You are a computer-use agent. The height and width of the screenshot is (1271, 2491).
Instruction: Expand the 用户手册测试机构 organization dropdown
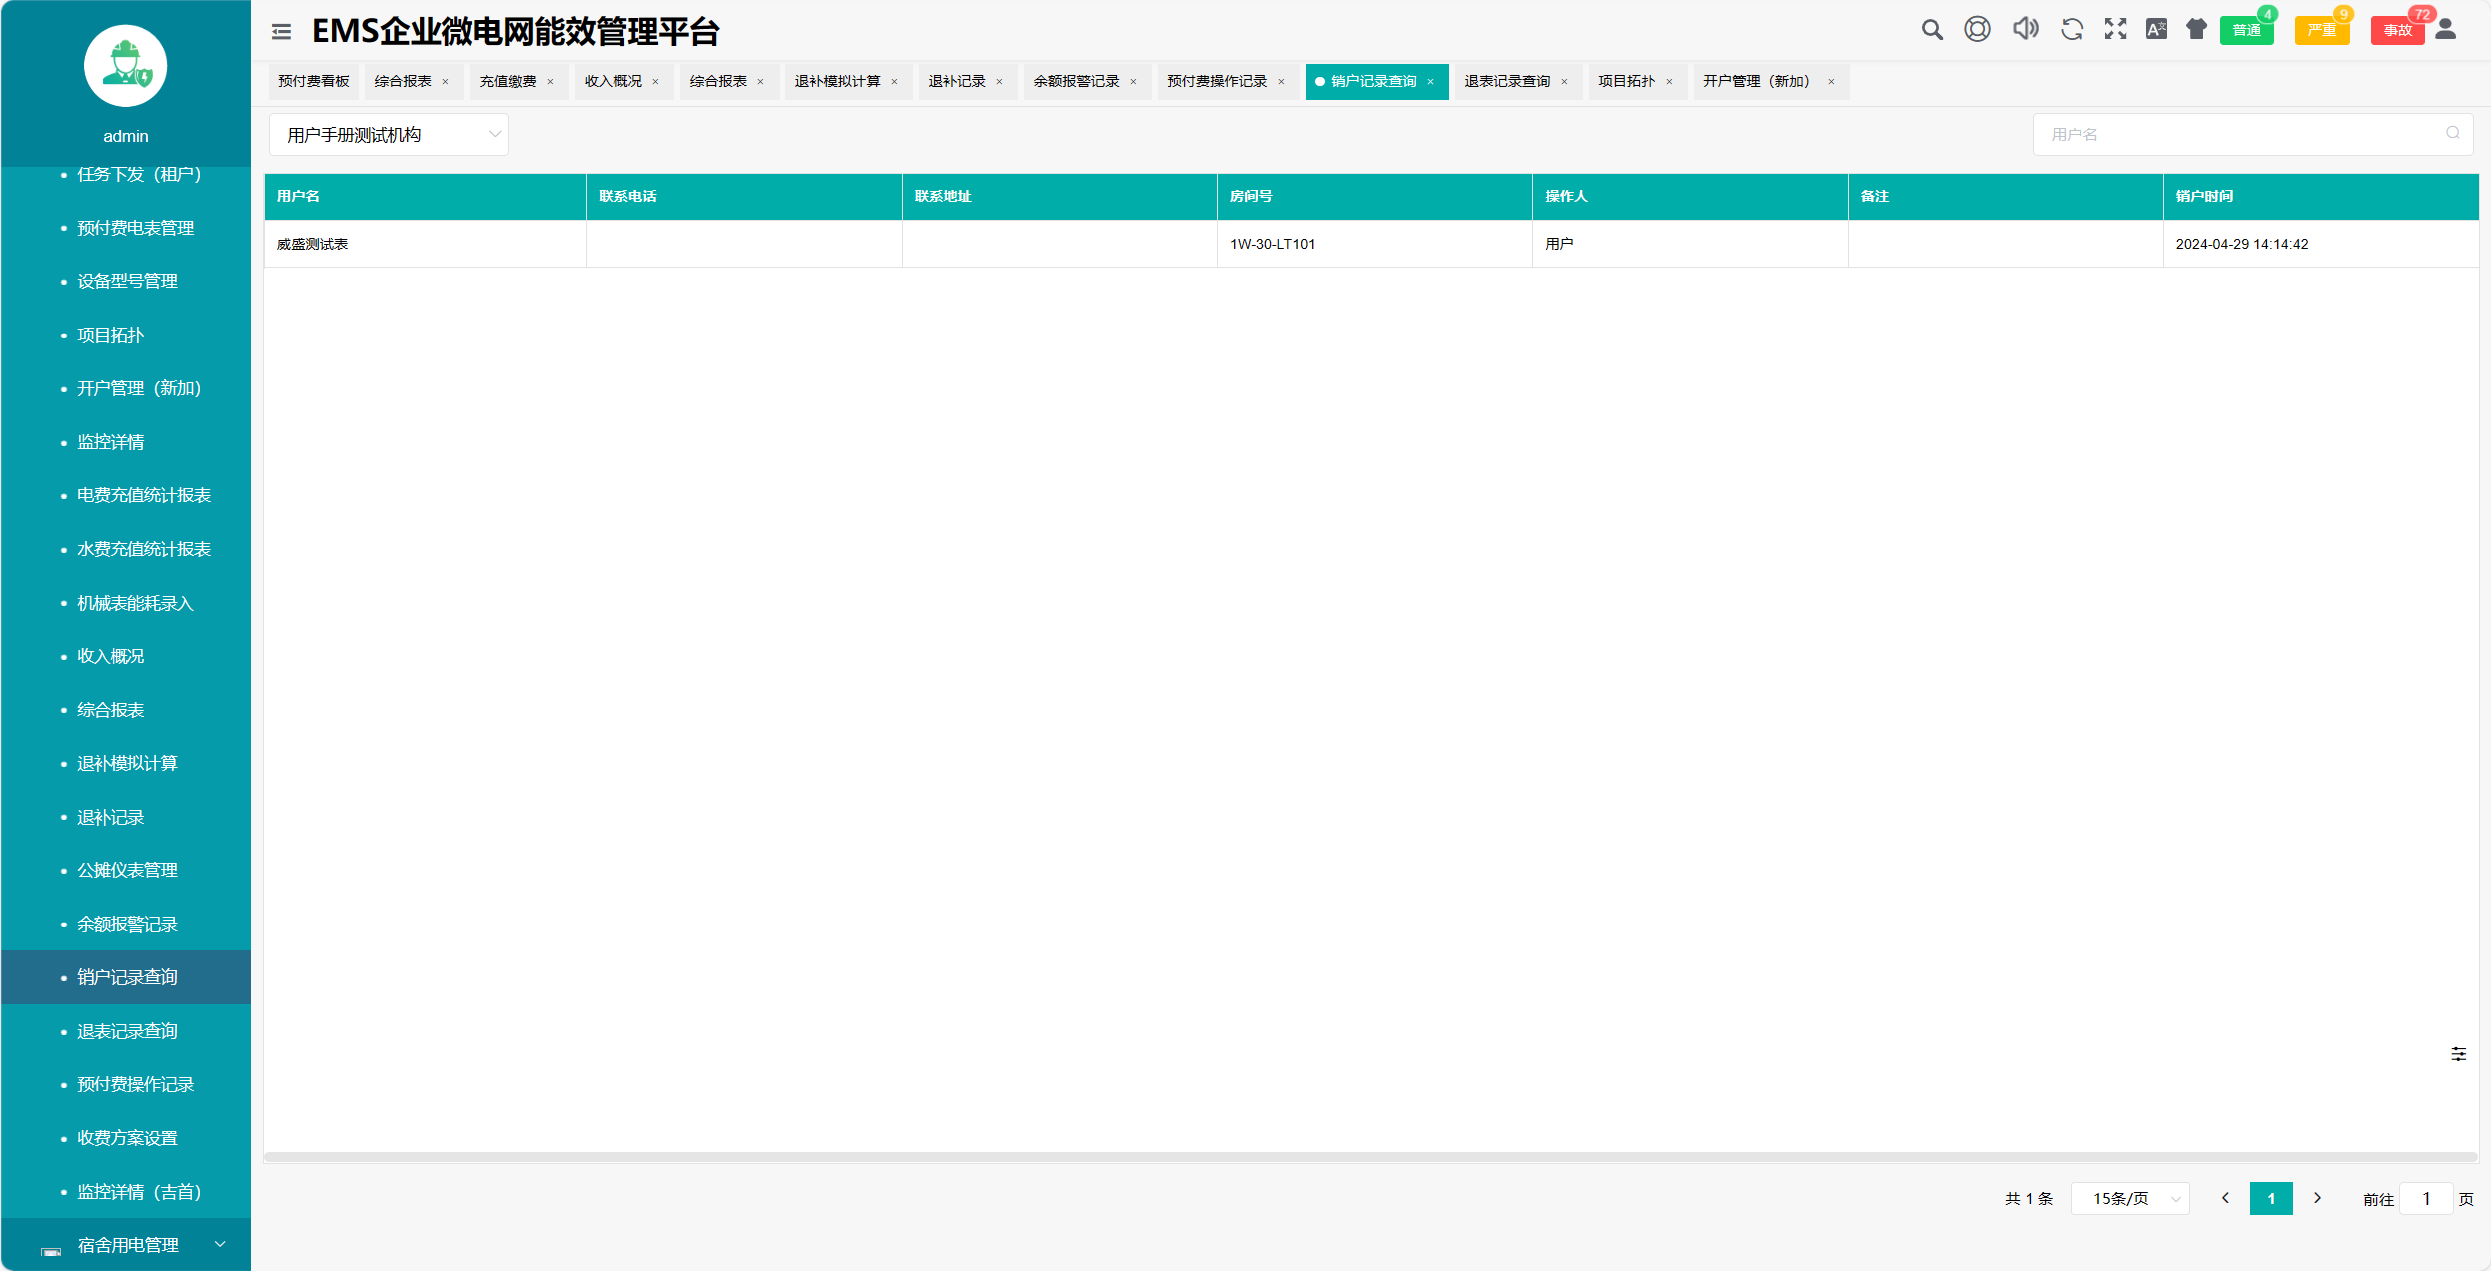tap(388, 135)
